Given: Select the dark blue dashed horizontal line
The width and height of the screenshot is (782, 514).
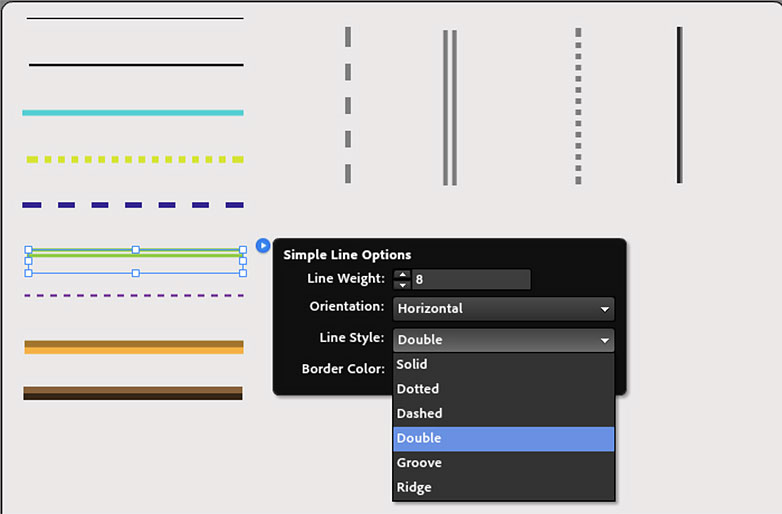Looking at the screenshot, I should (133, 205).
